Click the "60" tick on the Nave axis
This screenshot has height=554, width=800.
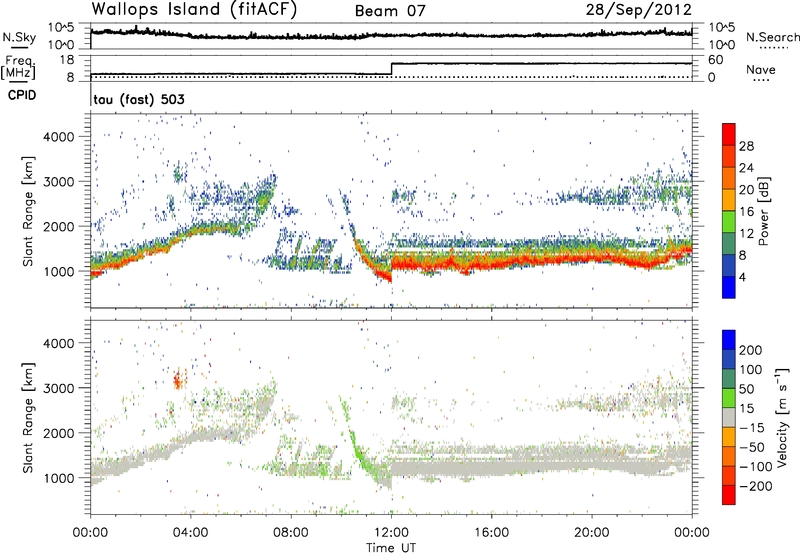[715, 60]
